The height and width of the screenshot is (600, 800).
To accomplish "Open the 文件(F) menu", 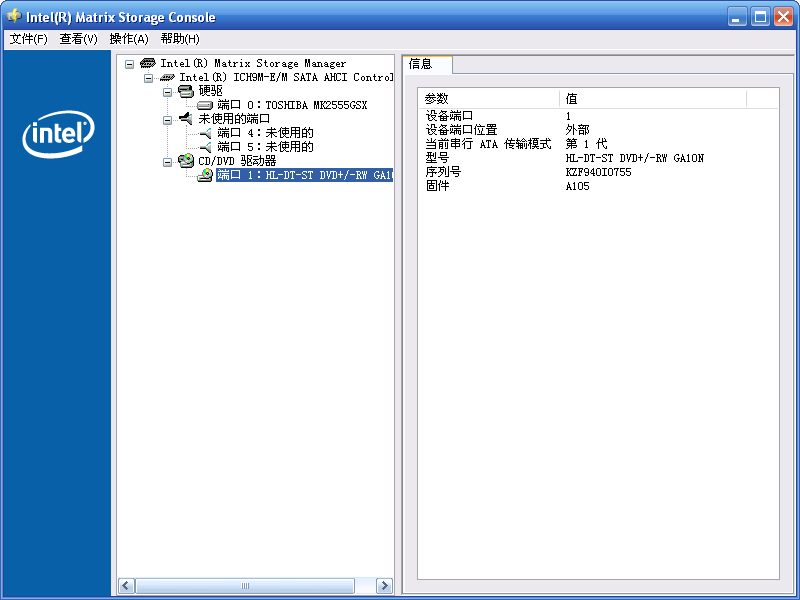I will coord(29,39).
